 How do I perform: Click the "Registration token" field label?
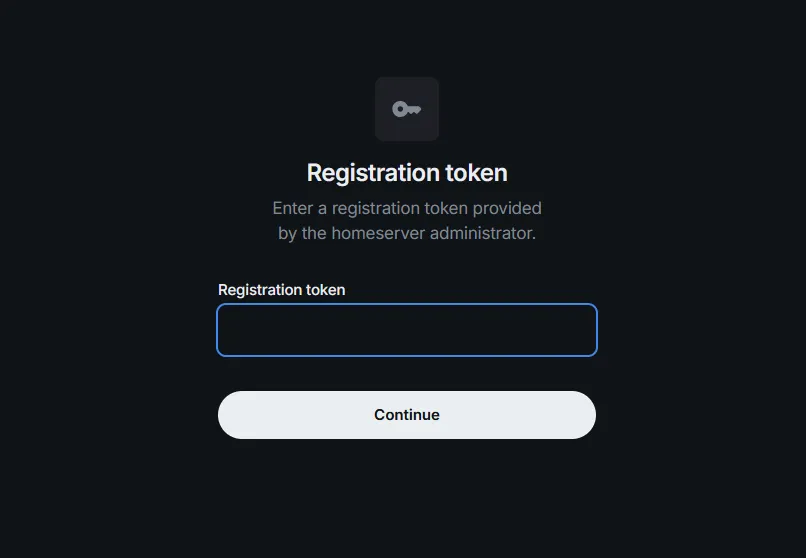[281, 290]
